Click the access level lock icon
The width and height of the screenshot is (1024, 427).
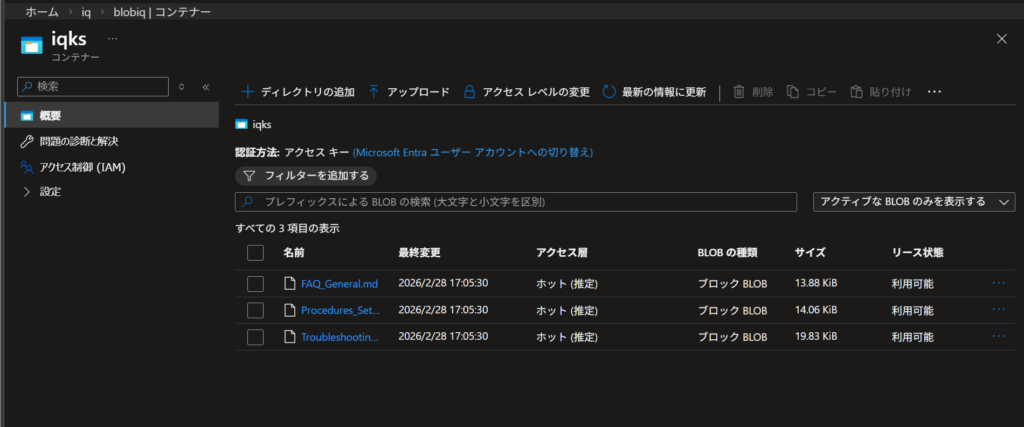click(x=469, y=92)
